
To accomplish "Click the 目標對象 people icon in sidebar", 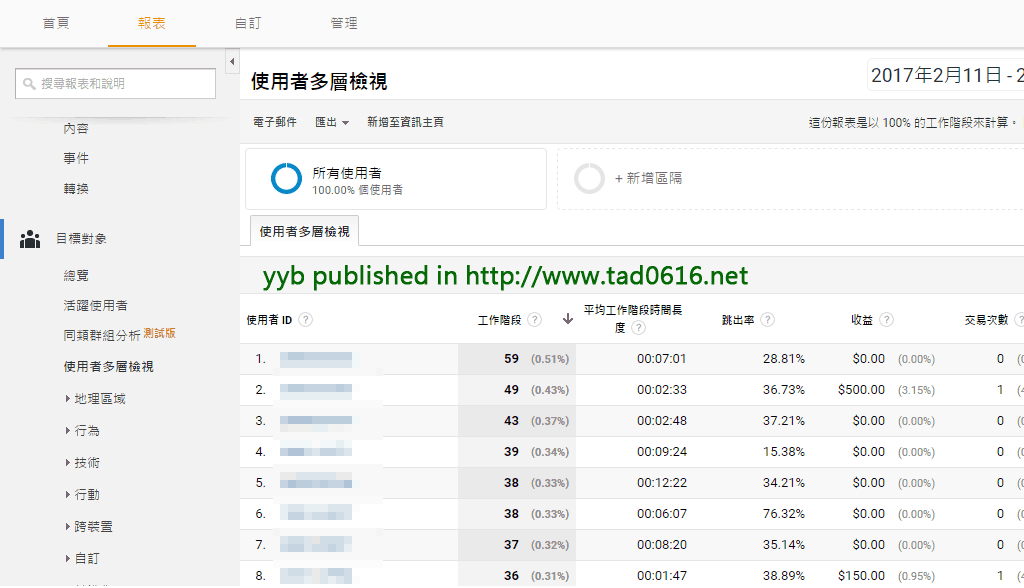I will click(30, 239).
